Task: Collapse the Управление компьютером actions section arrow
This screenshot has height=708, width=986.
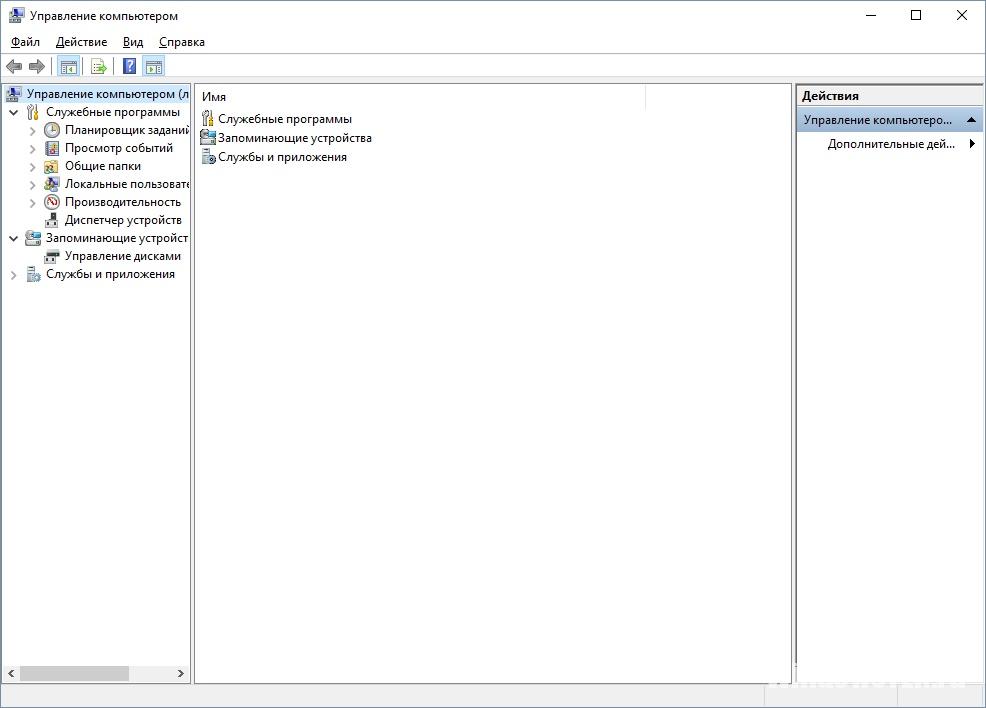Action: tap(972, 119)
